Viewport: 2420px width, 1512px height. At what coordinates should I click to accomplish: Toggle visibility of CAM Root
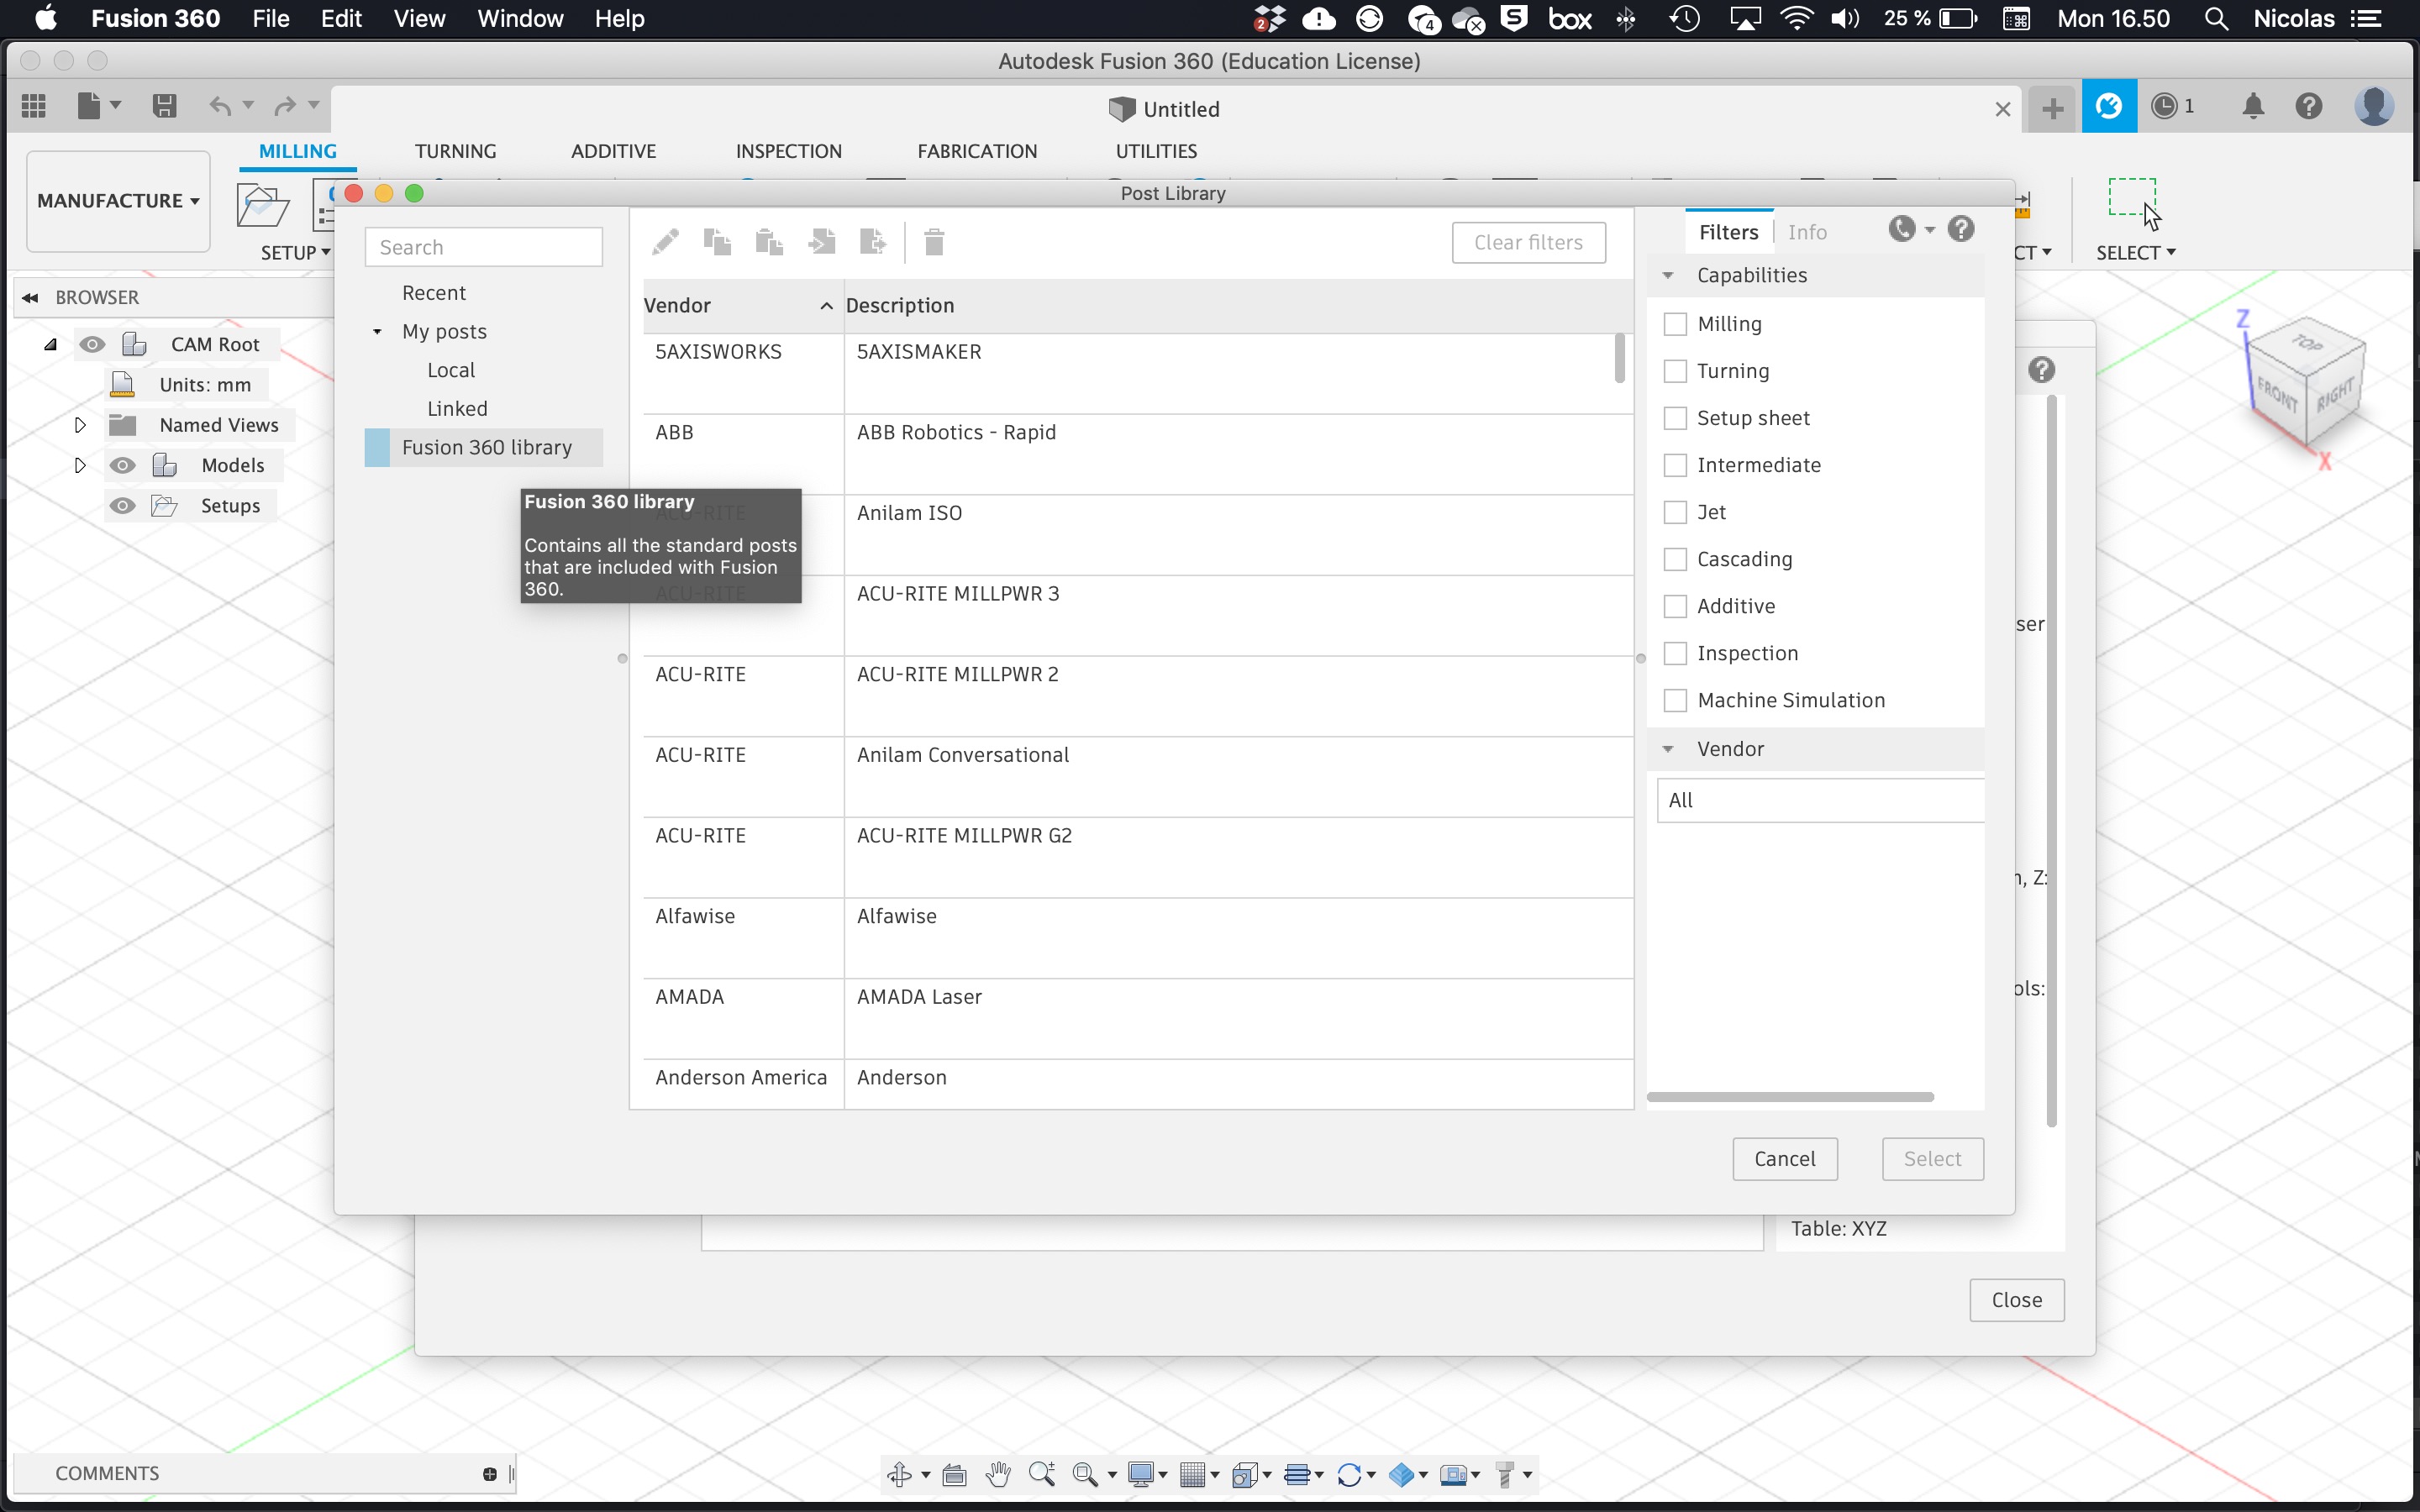point(92,344)
